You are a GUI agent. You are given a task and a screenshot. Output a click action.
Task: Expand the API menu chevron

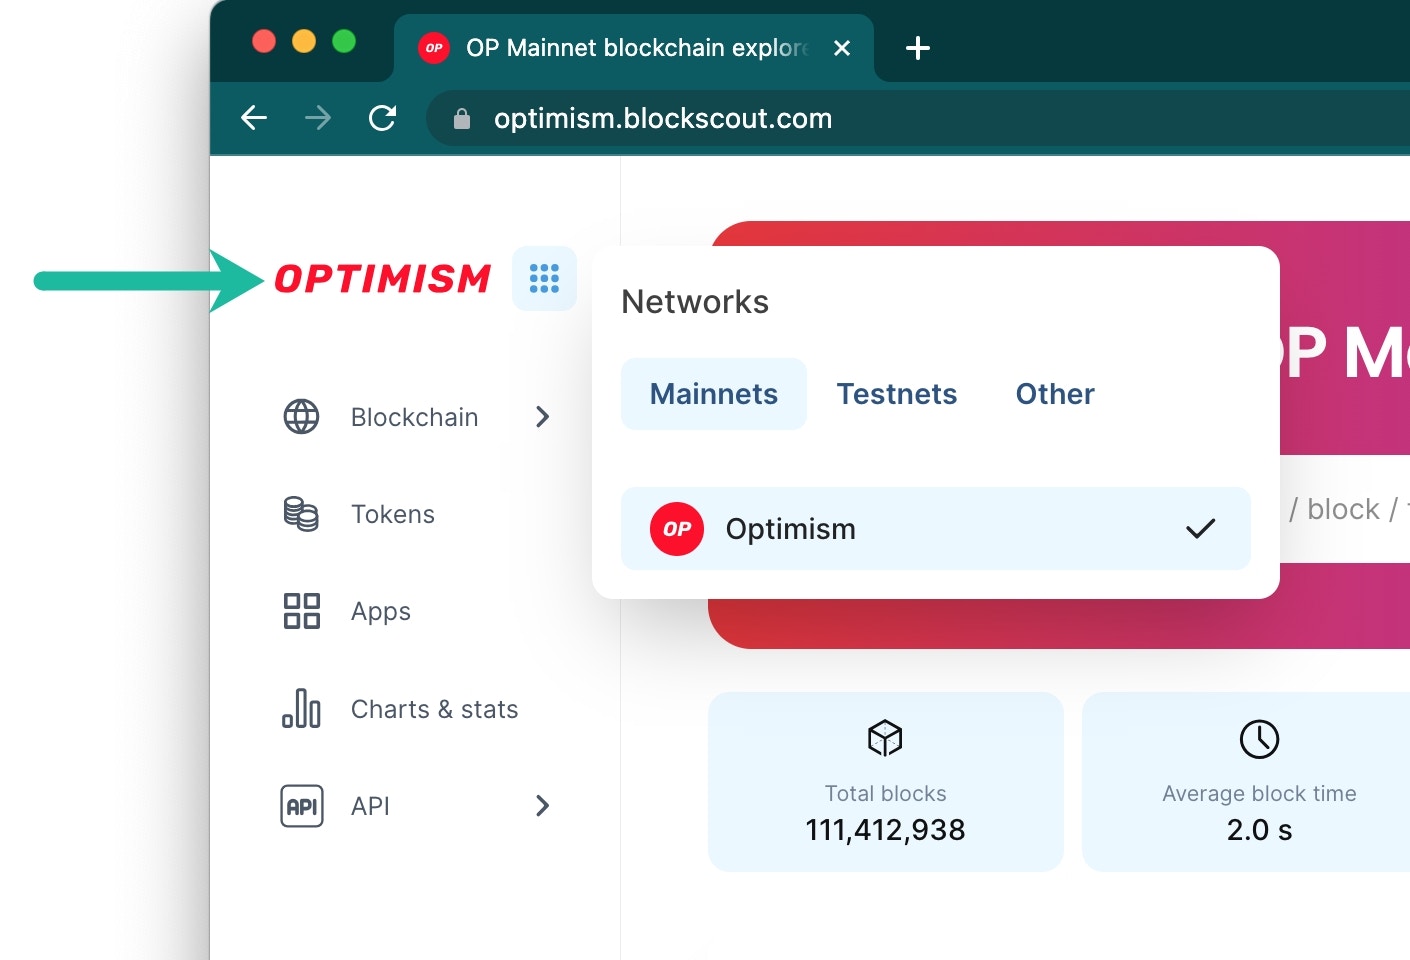(542, 806)
